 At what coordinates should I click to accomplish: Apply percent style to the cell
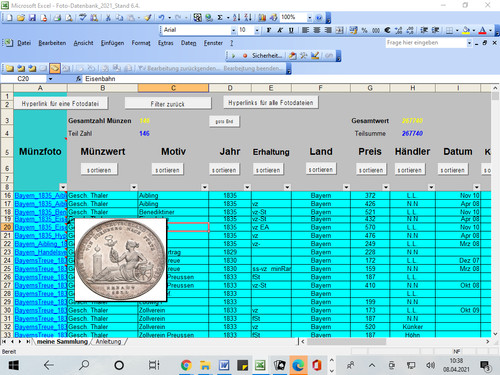pyautogui.click(x=365, y=30)
